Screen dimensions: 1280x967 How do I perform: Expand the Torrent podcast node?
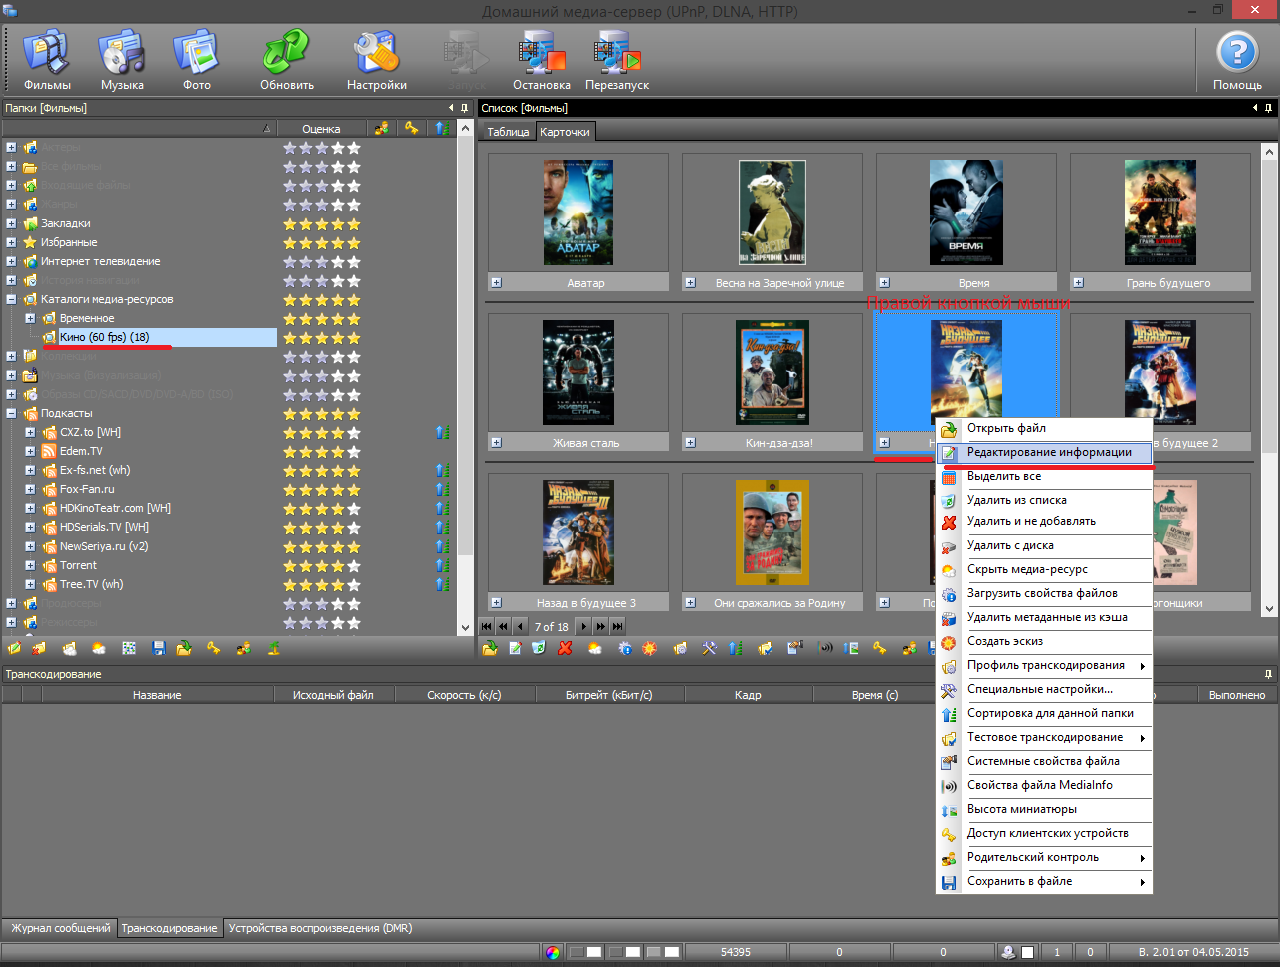[x=30, y=565]
